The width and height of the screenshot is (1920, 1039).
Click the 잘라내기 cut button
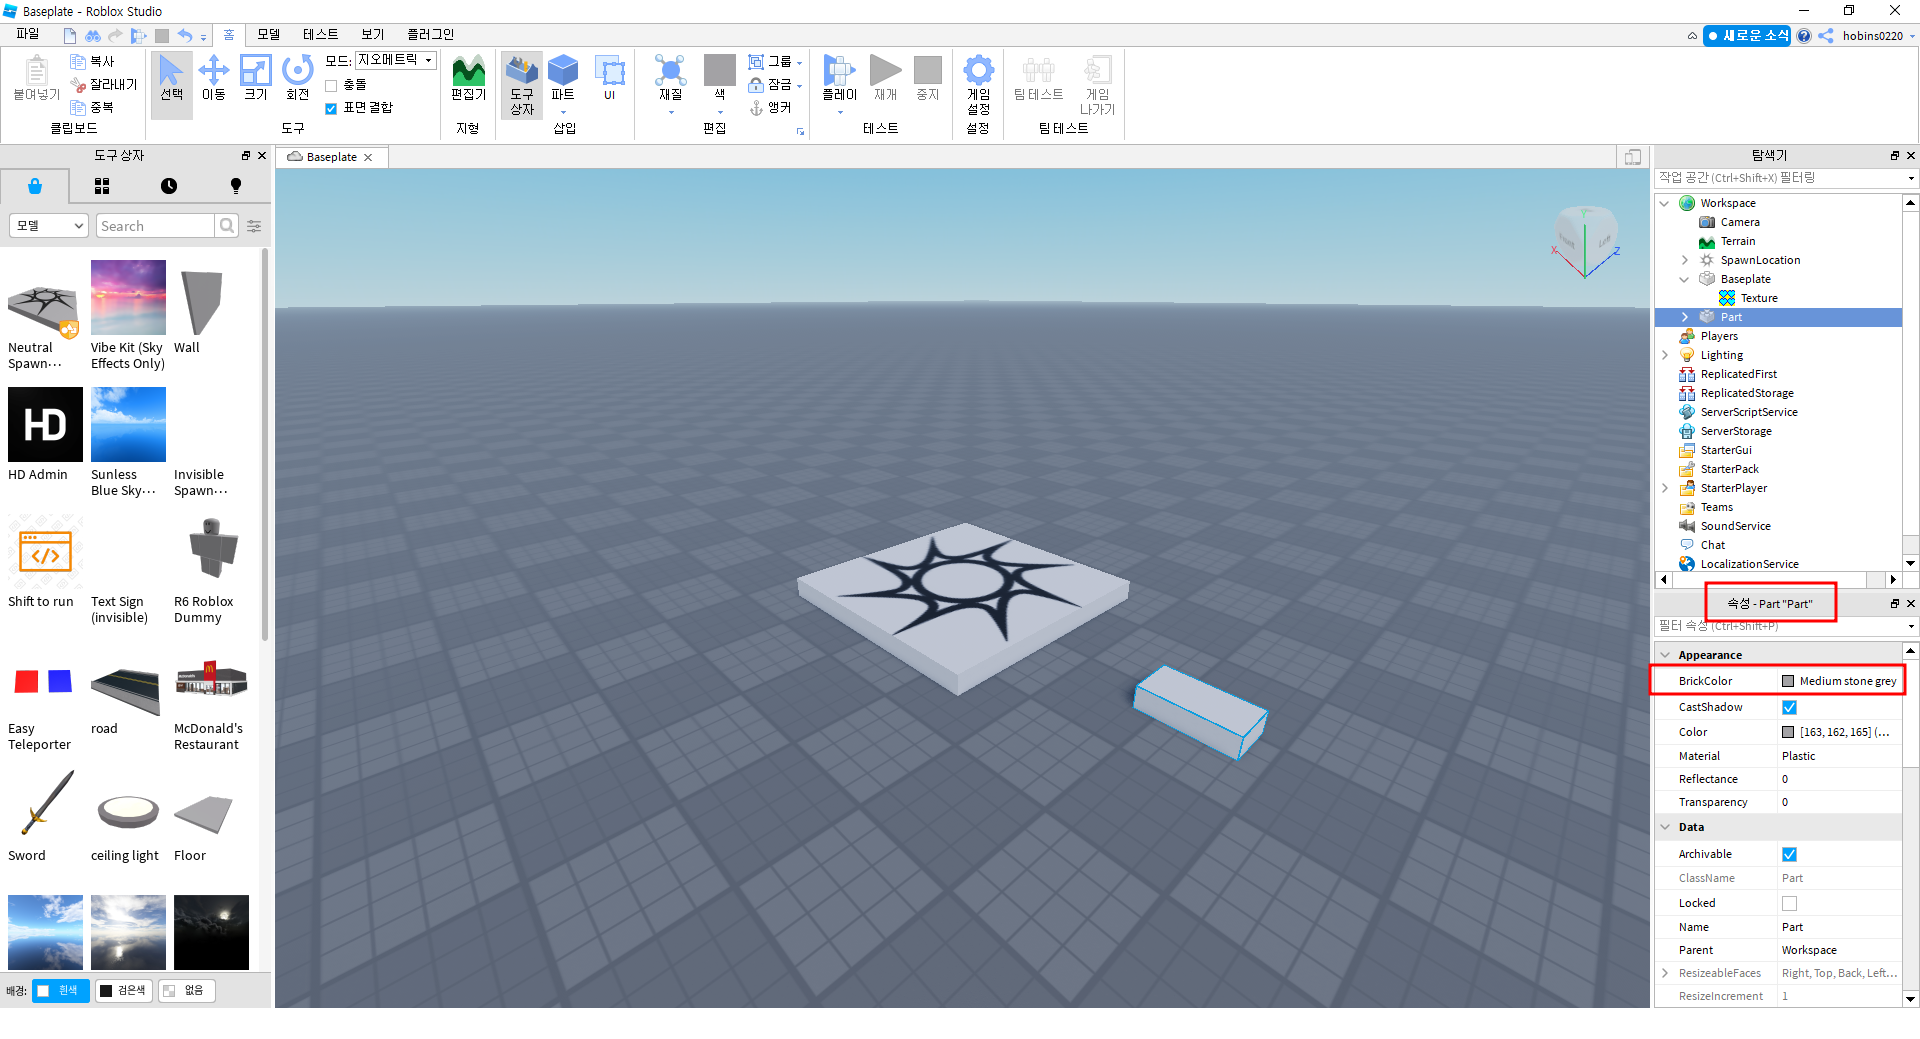103,84
